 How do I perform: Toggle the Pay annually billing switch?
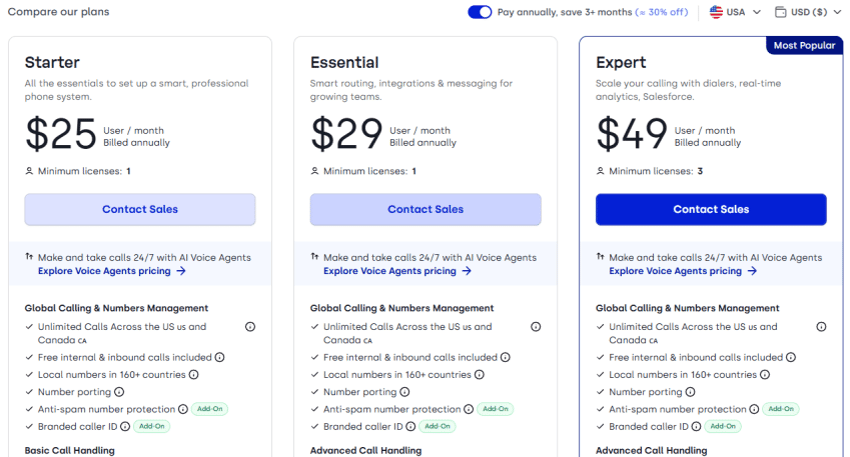pos(480,12)
